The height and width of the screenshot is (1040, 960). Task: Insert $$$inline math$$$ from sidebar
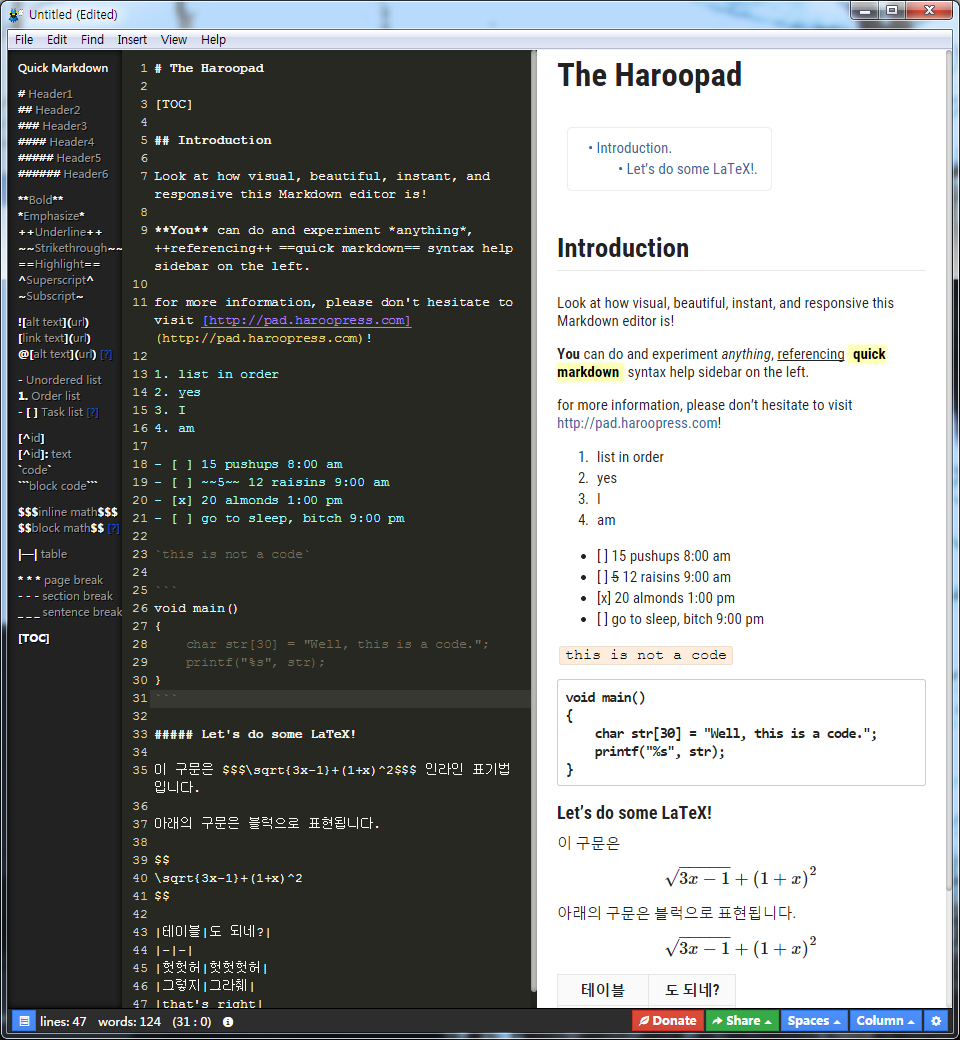[x=68, y=512]
